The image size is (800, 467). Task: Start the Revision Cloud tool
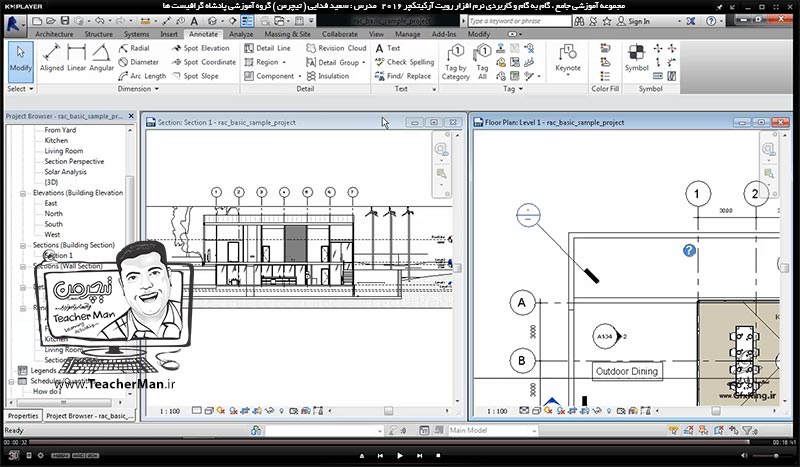tap(336, 48)
